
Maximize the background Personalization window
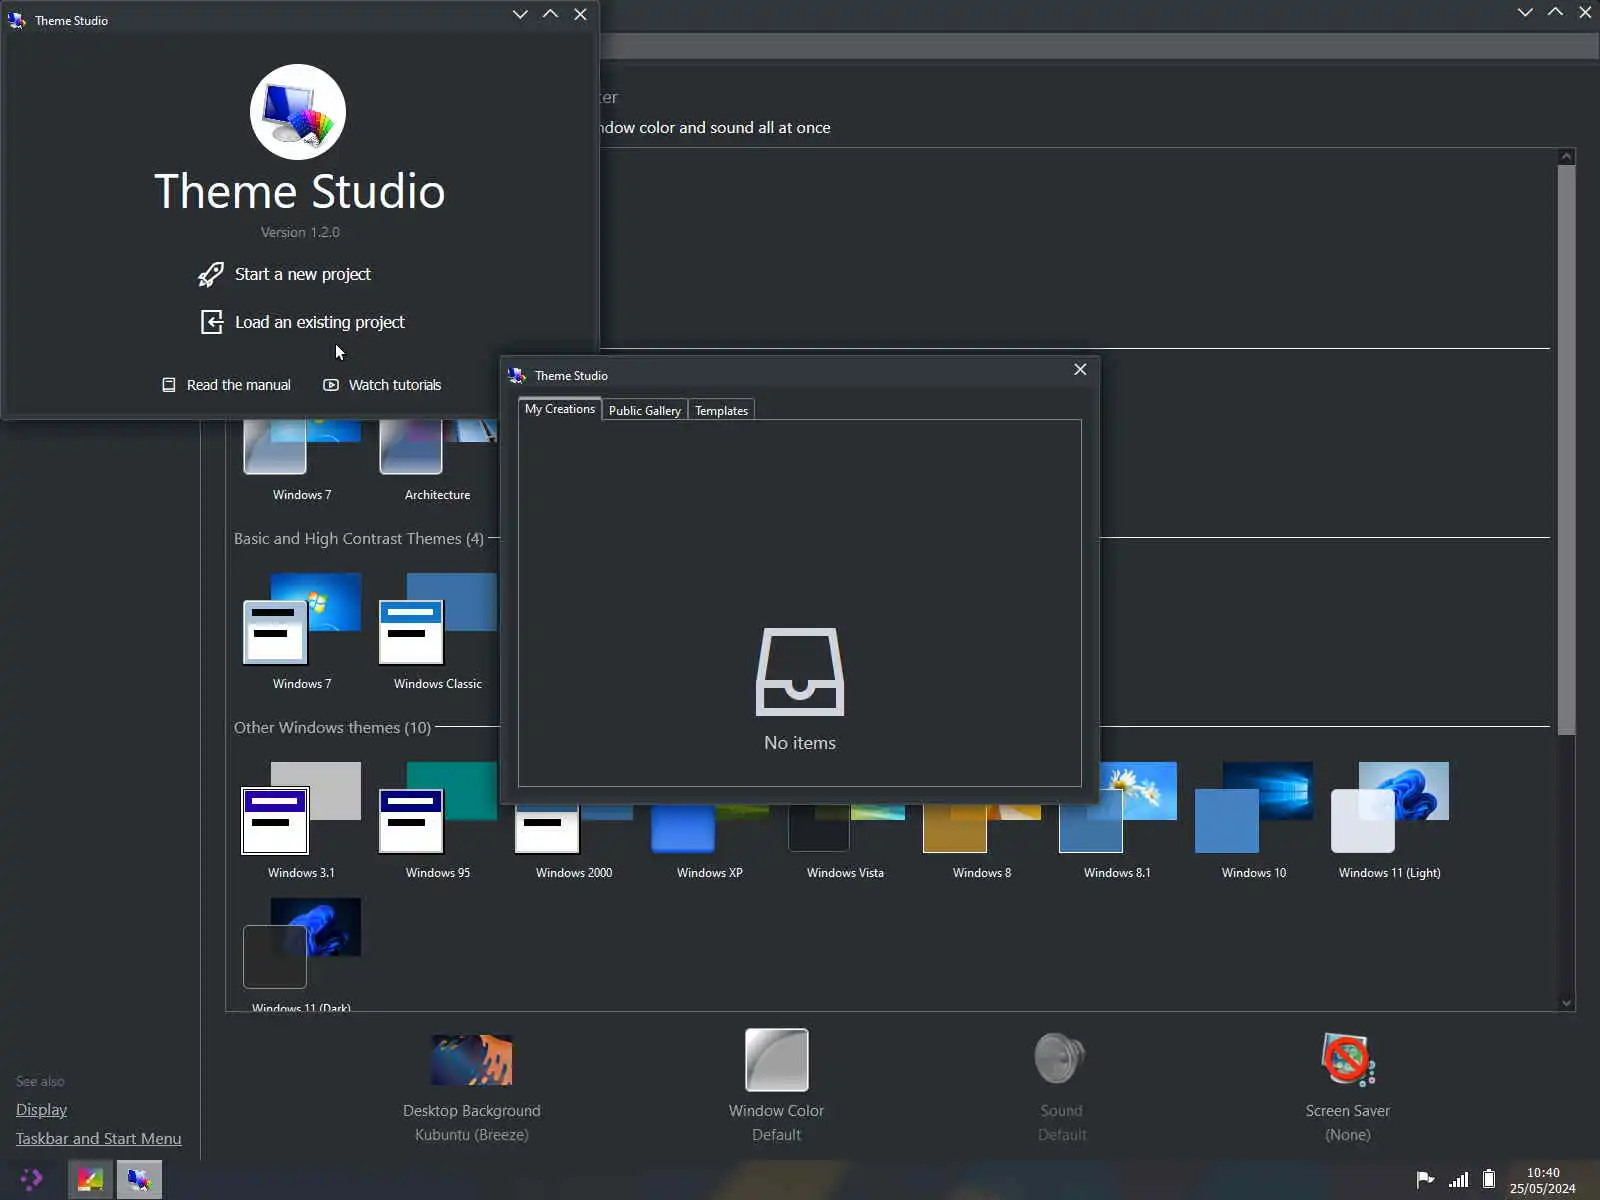click(1555, 13)
